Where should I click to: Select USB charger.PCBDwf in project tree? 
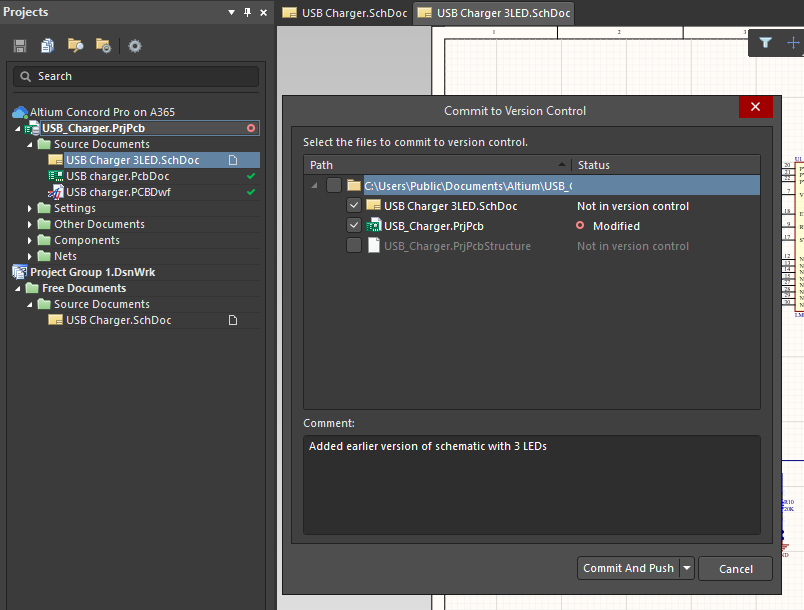(x=118, y=192)
